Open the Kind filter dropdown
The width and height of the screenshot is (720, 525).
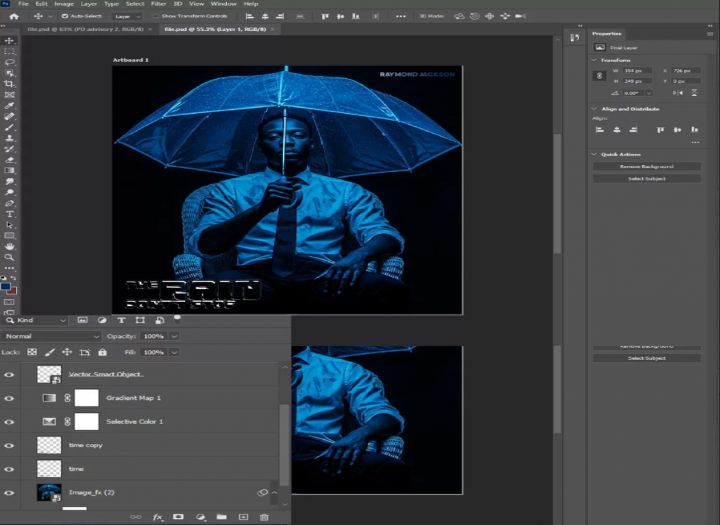click(x=35, y=320)
